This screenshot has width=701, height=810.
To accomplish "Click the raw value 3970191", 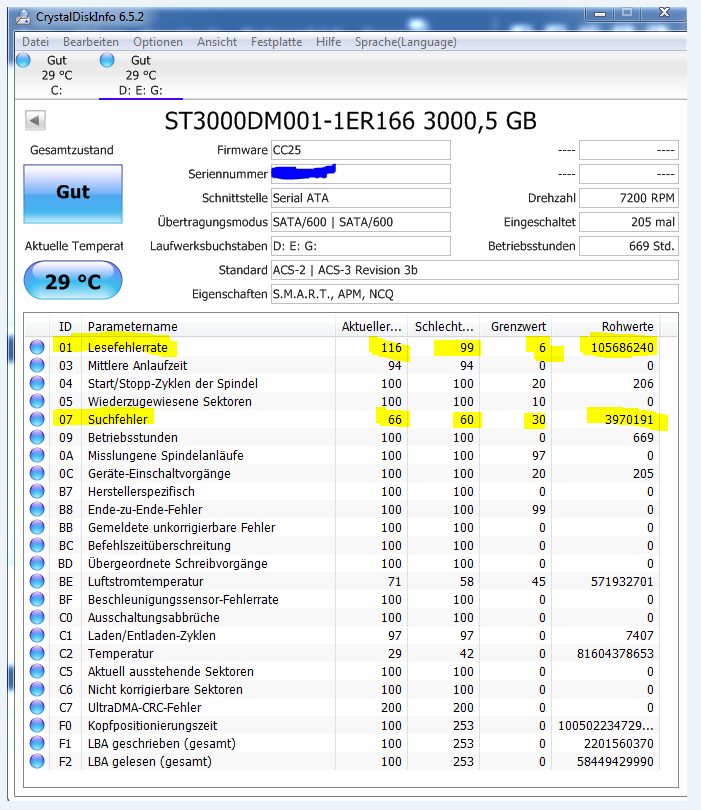I will [x=629, y=419].
